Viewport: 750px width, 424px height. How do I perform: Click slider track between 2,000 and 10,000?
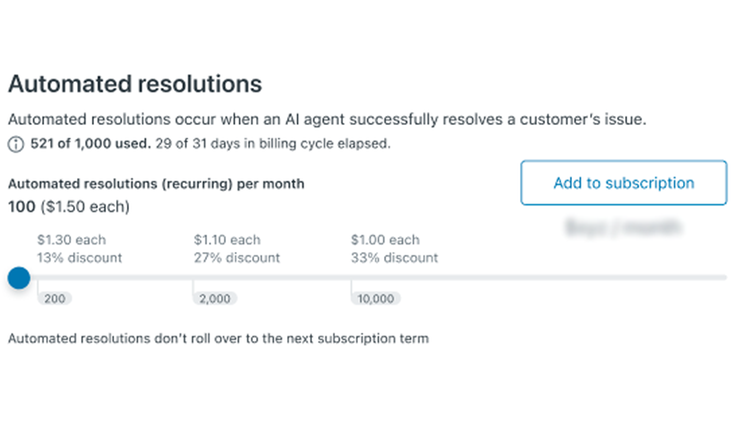point(272,278)
